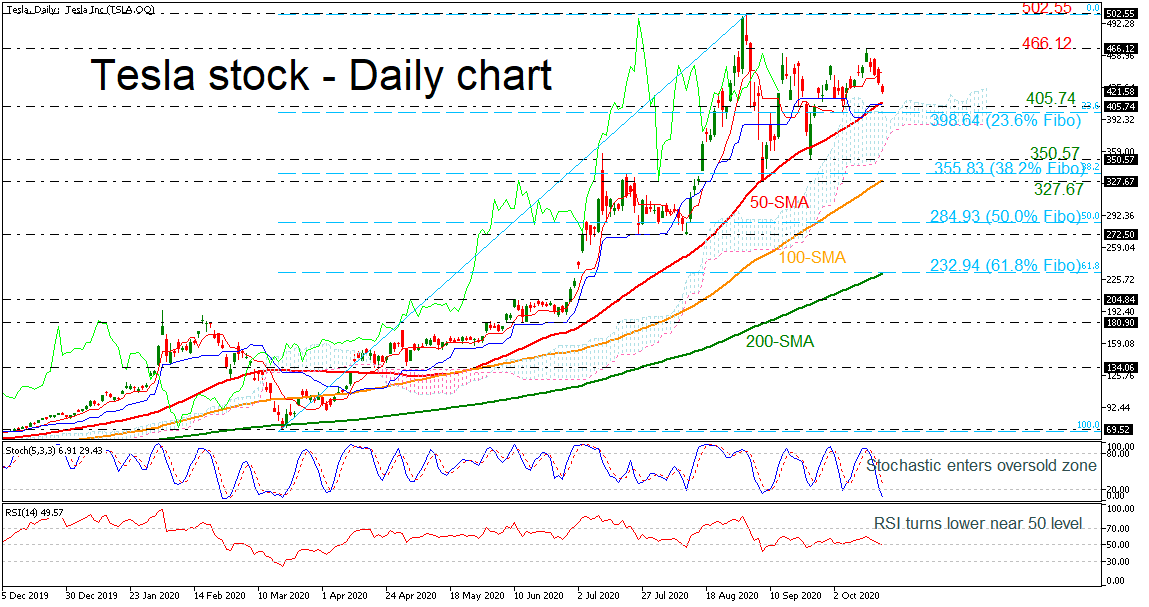Viewport: 1149px width, 607px height.
Task: Click the 159.06 price scale value
Action: 1120,343
